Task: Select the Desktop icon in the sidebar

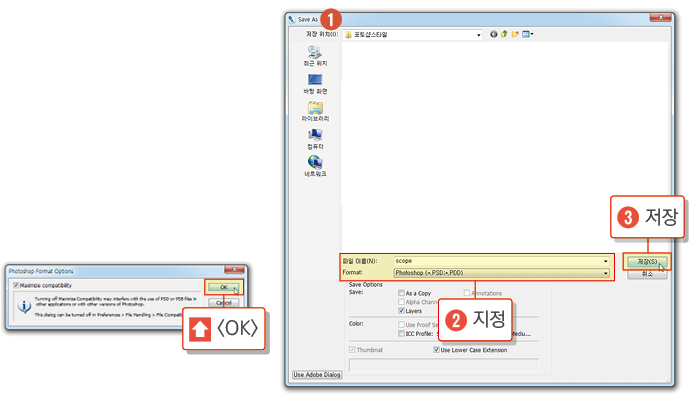Action: point(315,83)
